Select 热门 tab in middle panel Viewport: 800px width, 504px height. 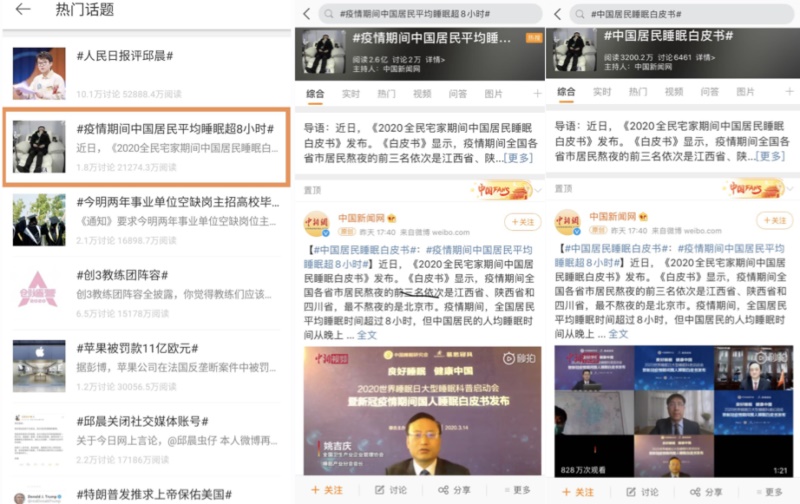tap(386, 93)
